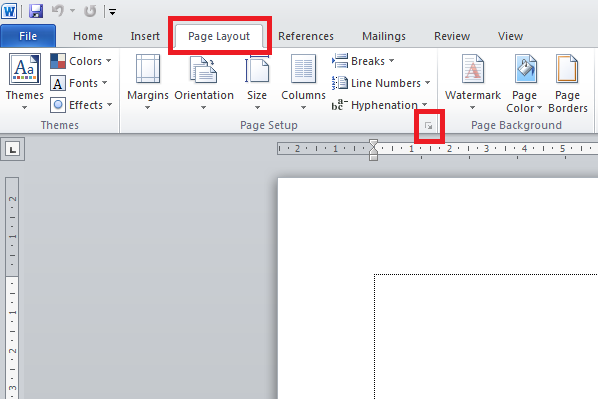Open the Line Numbers dropdown
This screenshot has width=598, height=399.
pyautogui.click(x=381, y=83)
